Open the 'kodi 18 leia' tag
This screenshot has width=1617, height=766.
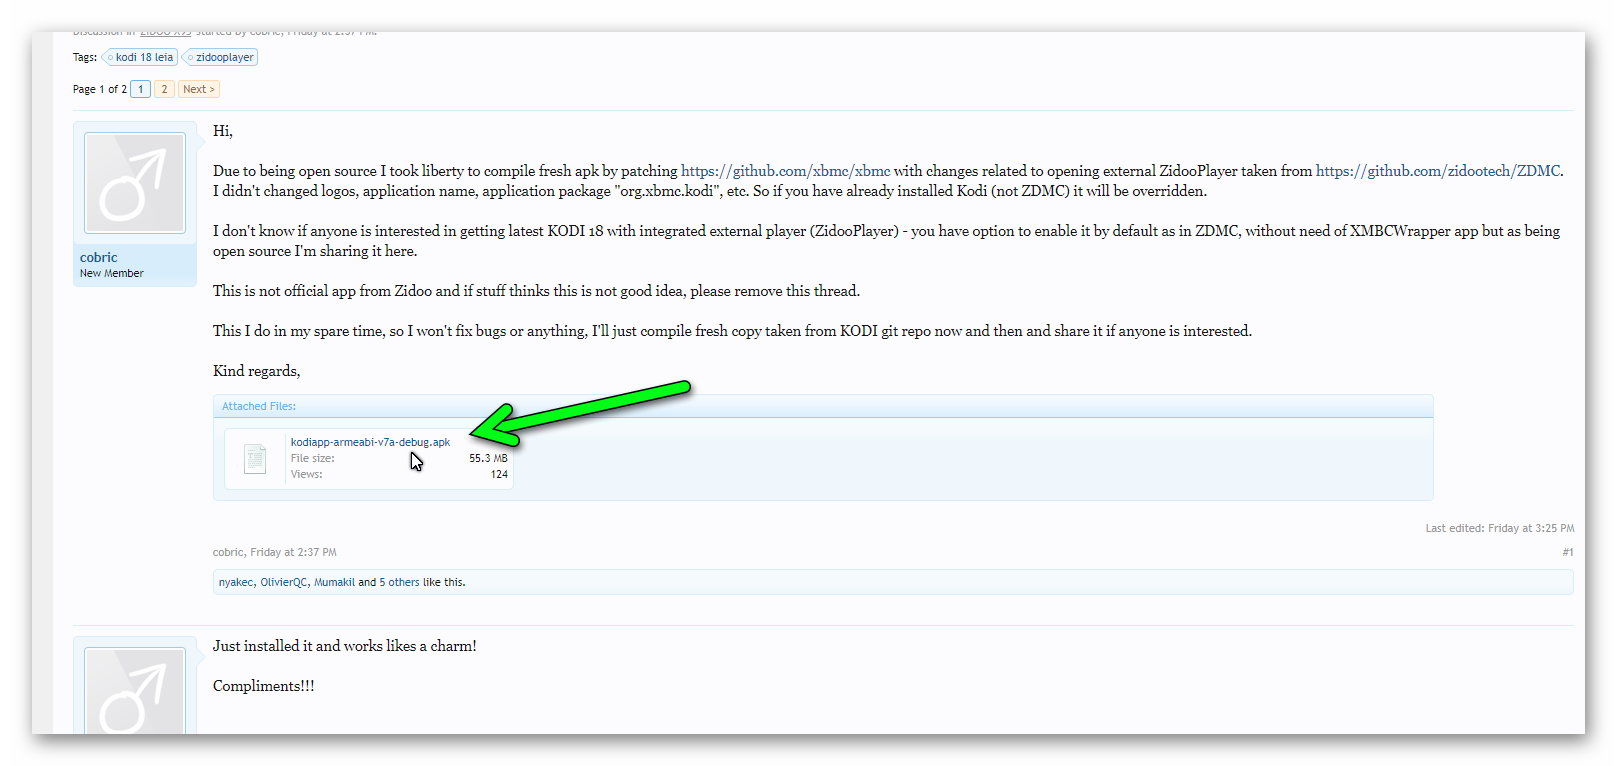pos(141,57)
